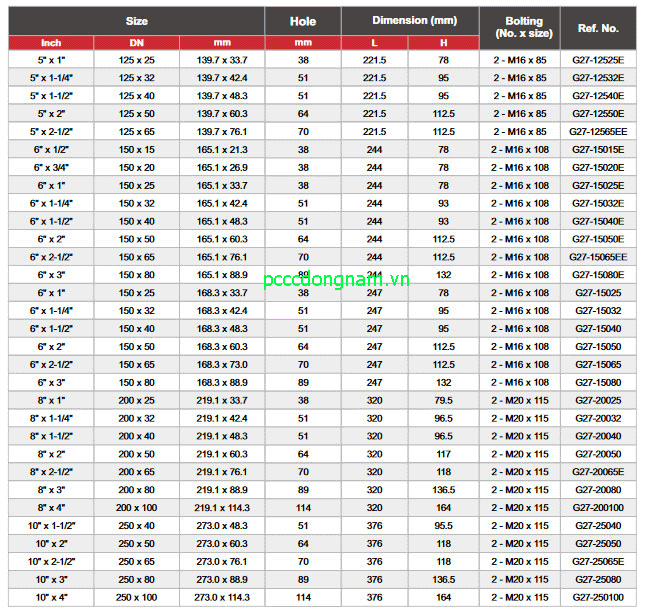
Task: Click the H dimension sub-header
Action: 443,43
